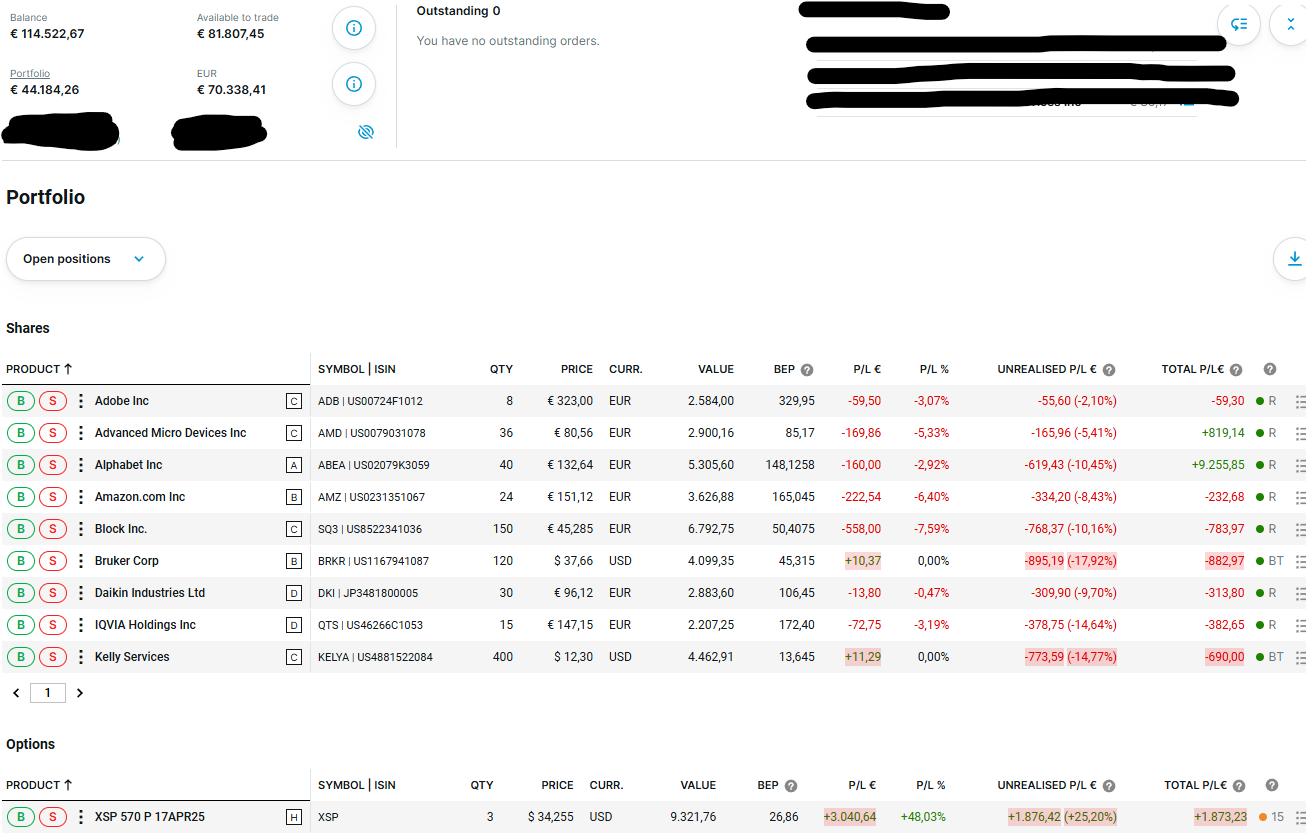Sell XSP 570 P 17APR25 with S button
This screenshot has width=1306, height=840.
pyautogui.click(x=53, y=817)
